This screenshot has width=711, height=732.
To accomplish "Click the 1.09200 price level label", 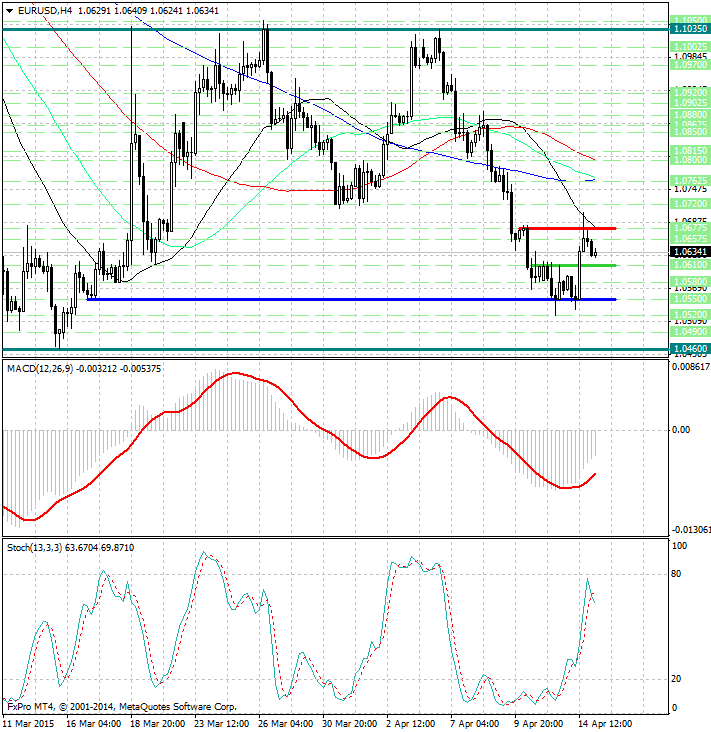I will coord(690,93).
